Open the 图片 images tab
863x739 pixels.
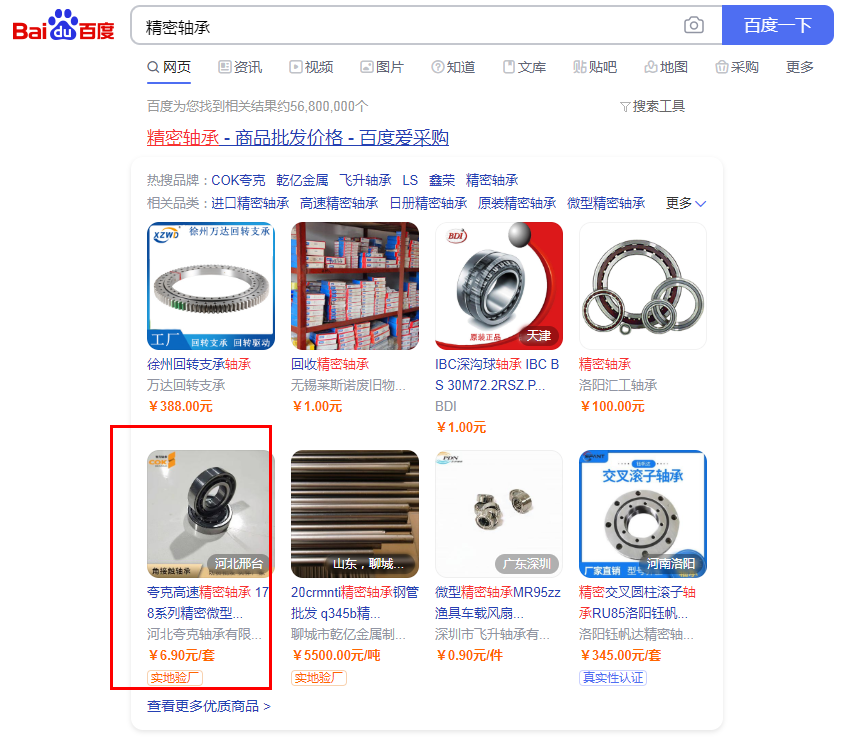pos(382,67)
